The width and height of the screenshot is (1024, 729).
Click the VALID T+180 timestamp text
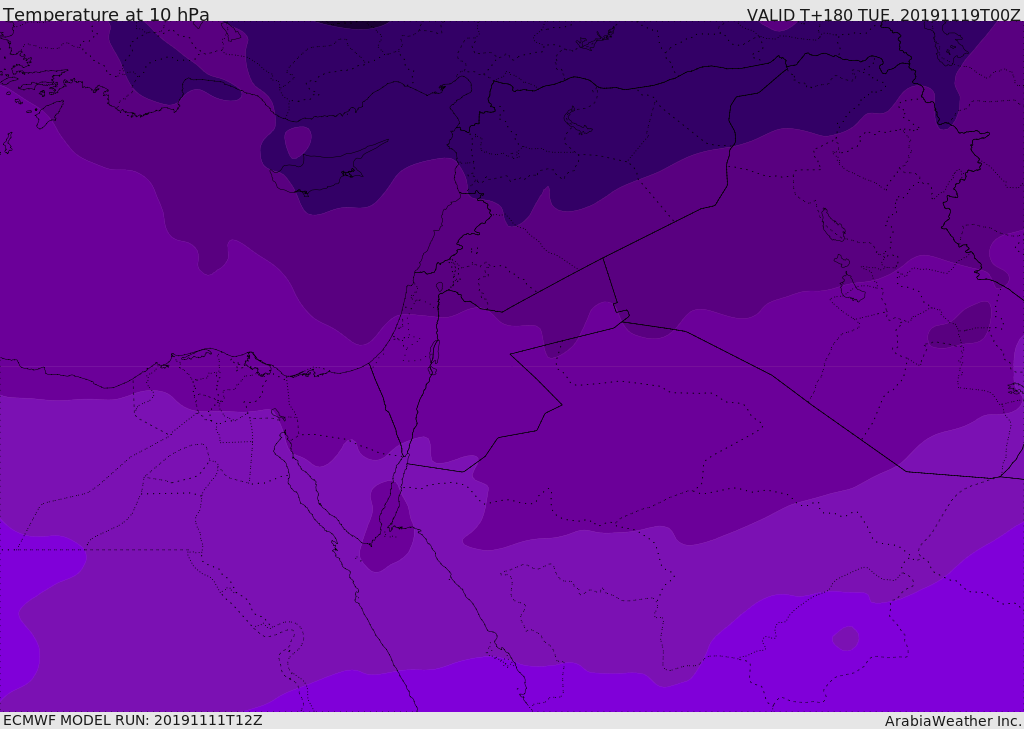click(883, 14)
